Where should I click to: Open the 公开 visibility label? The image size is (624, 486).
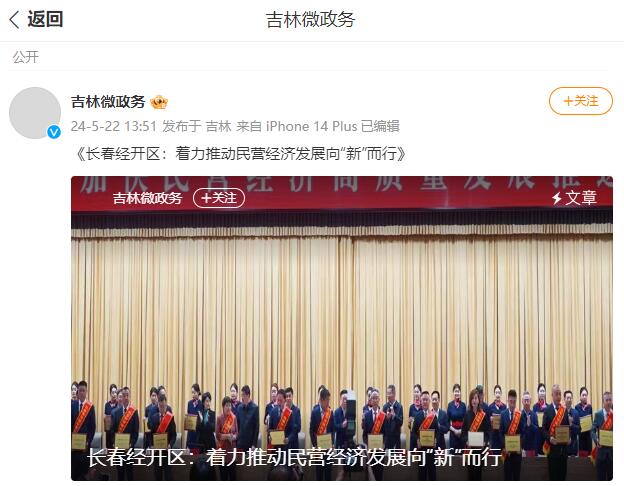tap(25, 57)
